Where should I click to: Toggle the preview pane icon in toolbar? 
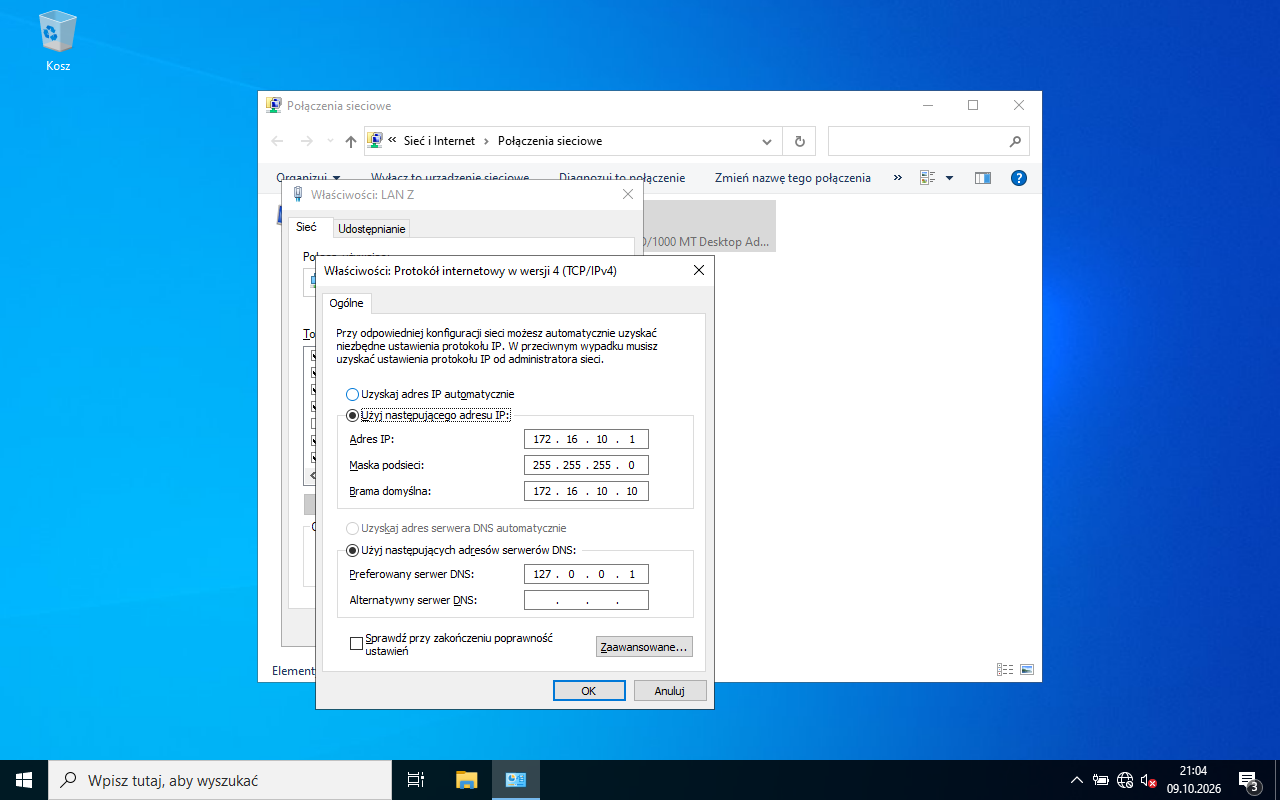[x=983, y=178]
